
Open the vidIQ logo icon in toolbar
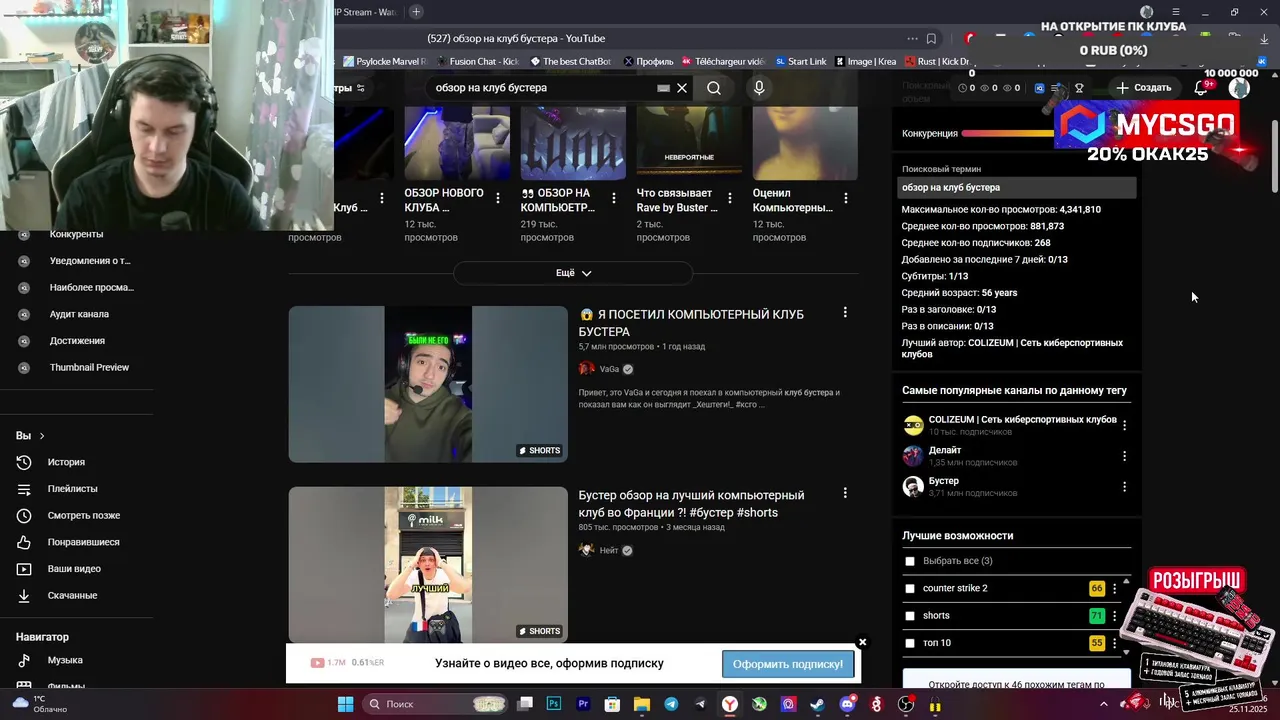tap(1039, 88)
